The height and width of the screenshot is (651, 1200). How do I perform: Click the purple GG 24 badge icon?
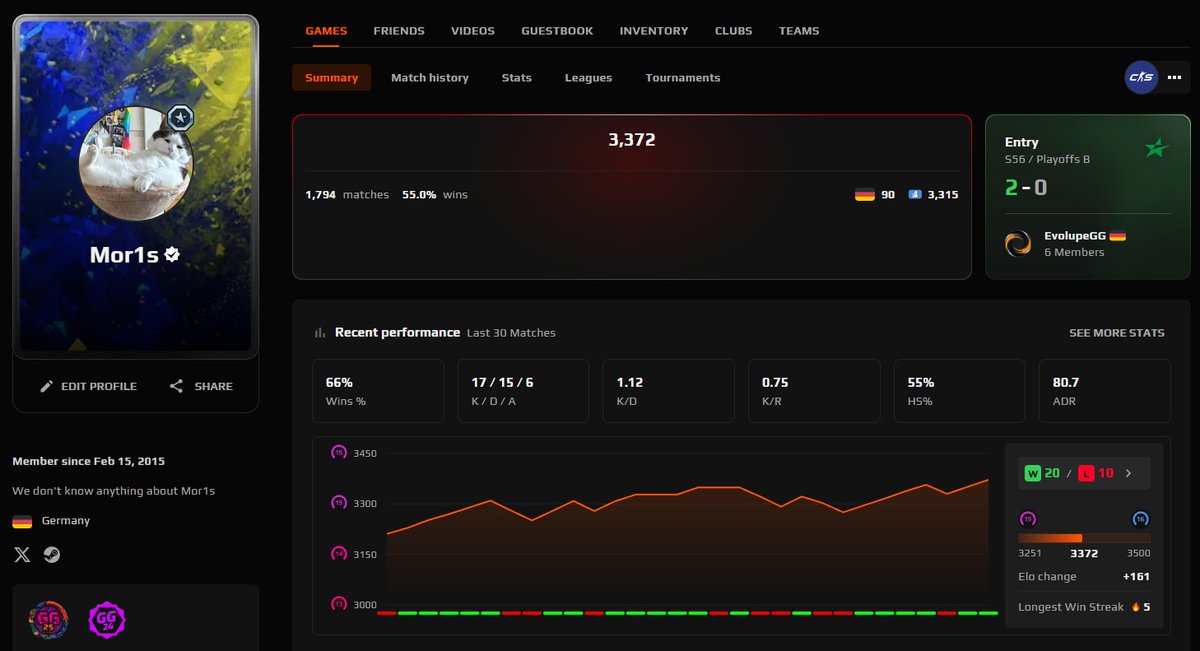[x=107, y=621]
